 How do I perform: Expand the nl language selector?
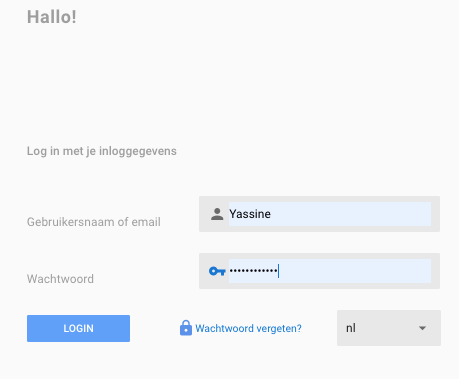click(389, 328)
